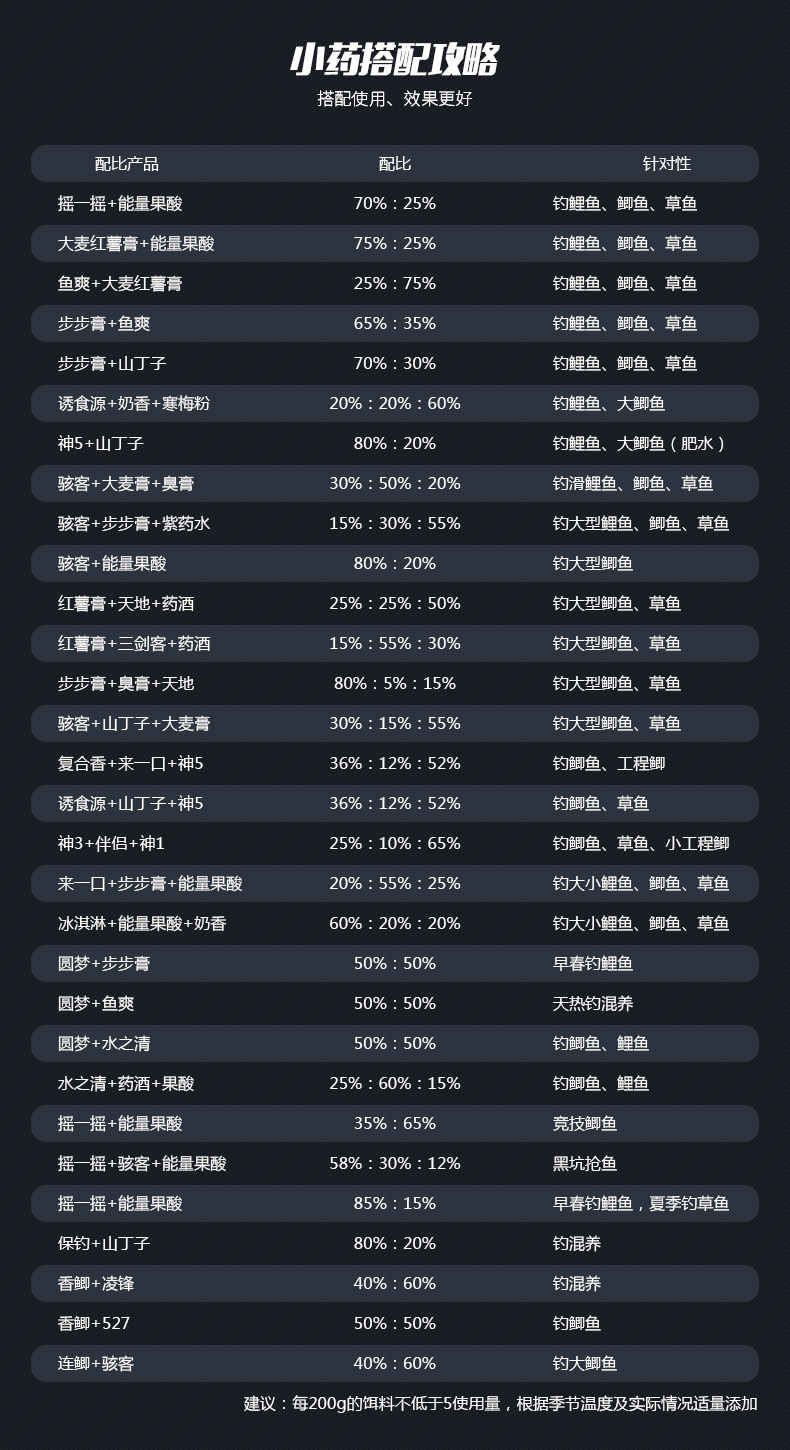Click the "香鲫+527" product name

(94, 1323)
